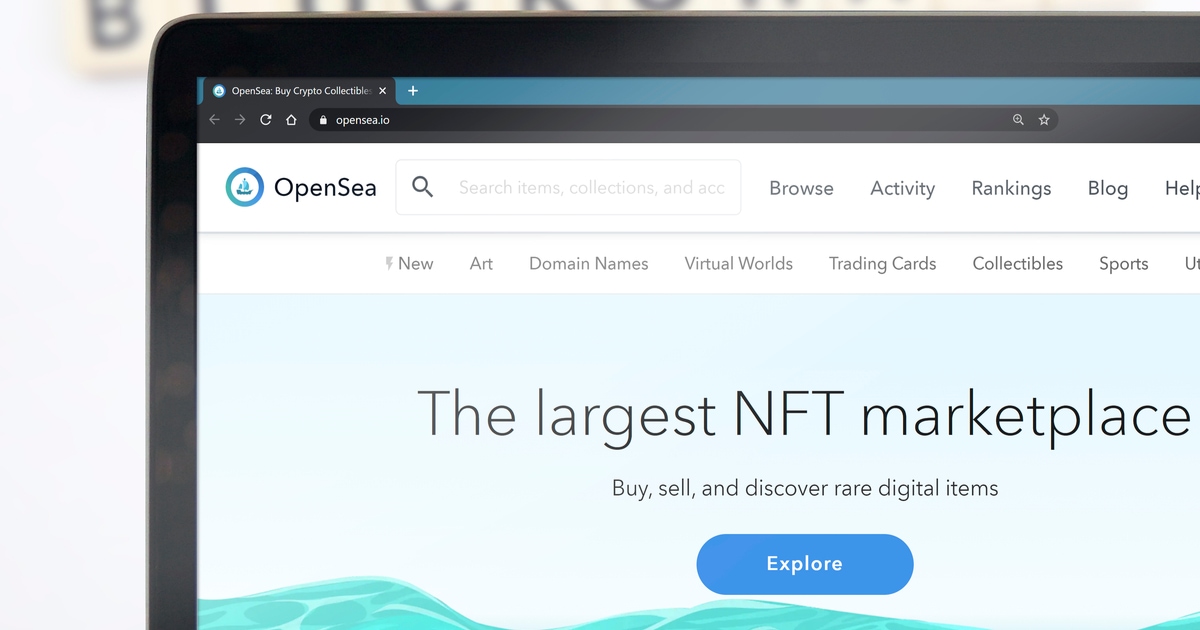Open the Activity page
This screenshot has height=630, width=1200.
[x=902, y=188]
